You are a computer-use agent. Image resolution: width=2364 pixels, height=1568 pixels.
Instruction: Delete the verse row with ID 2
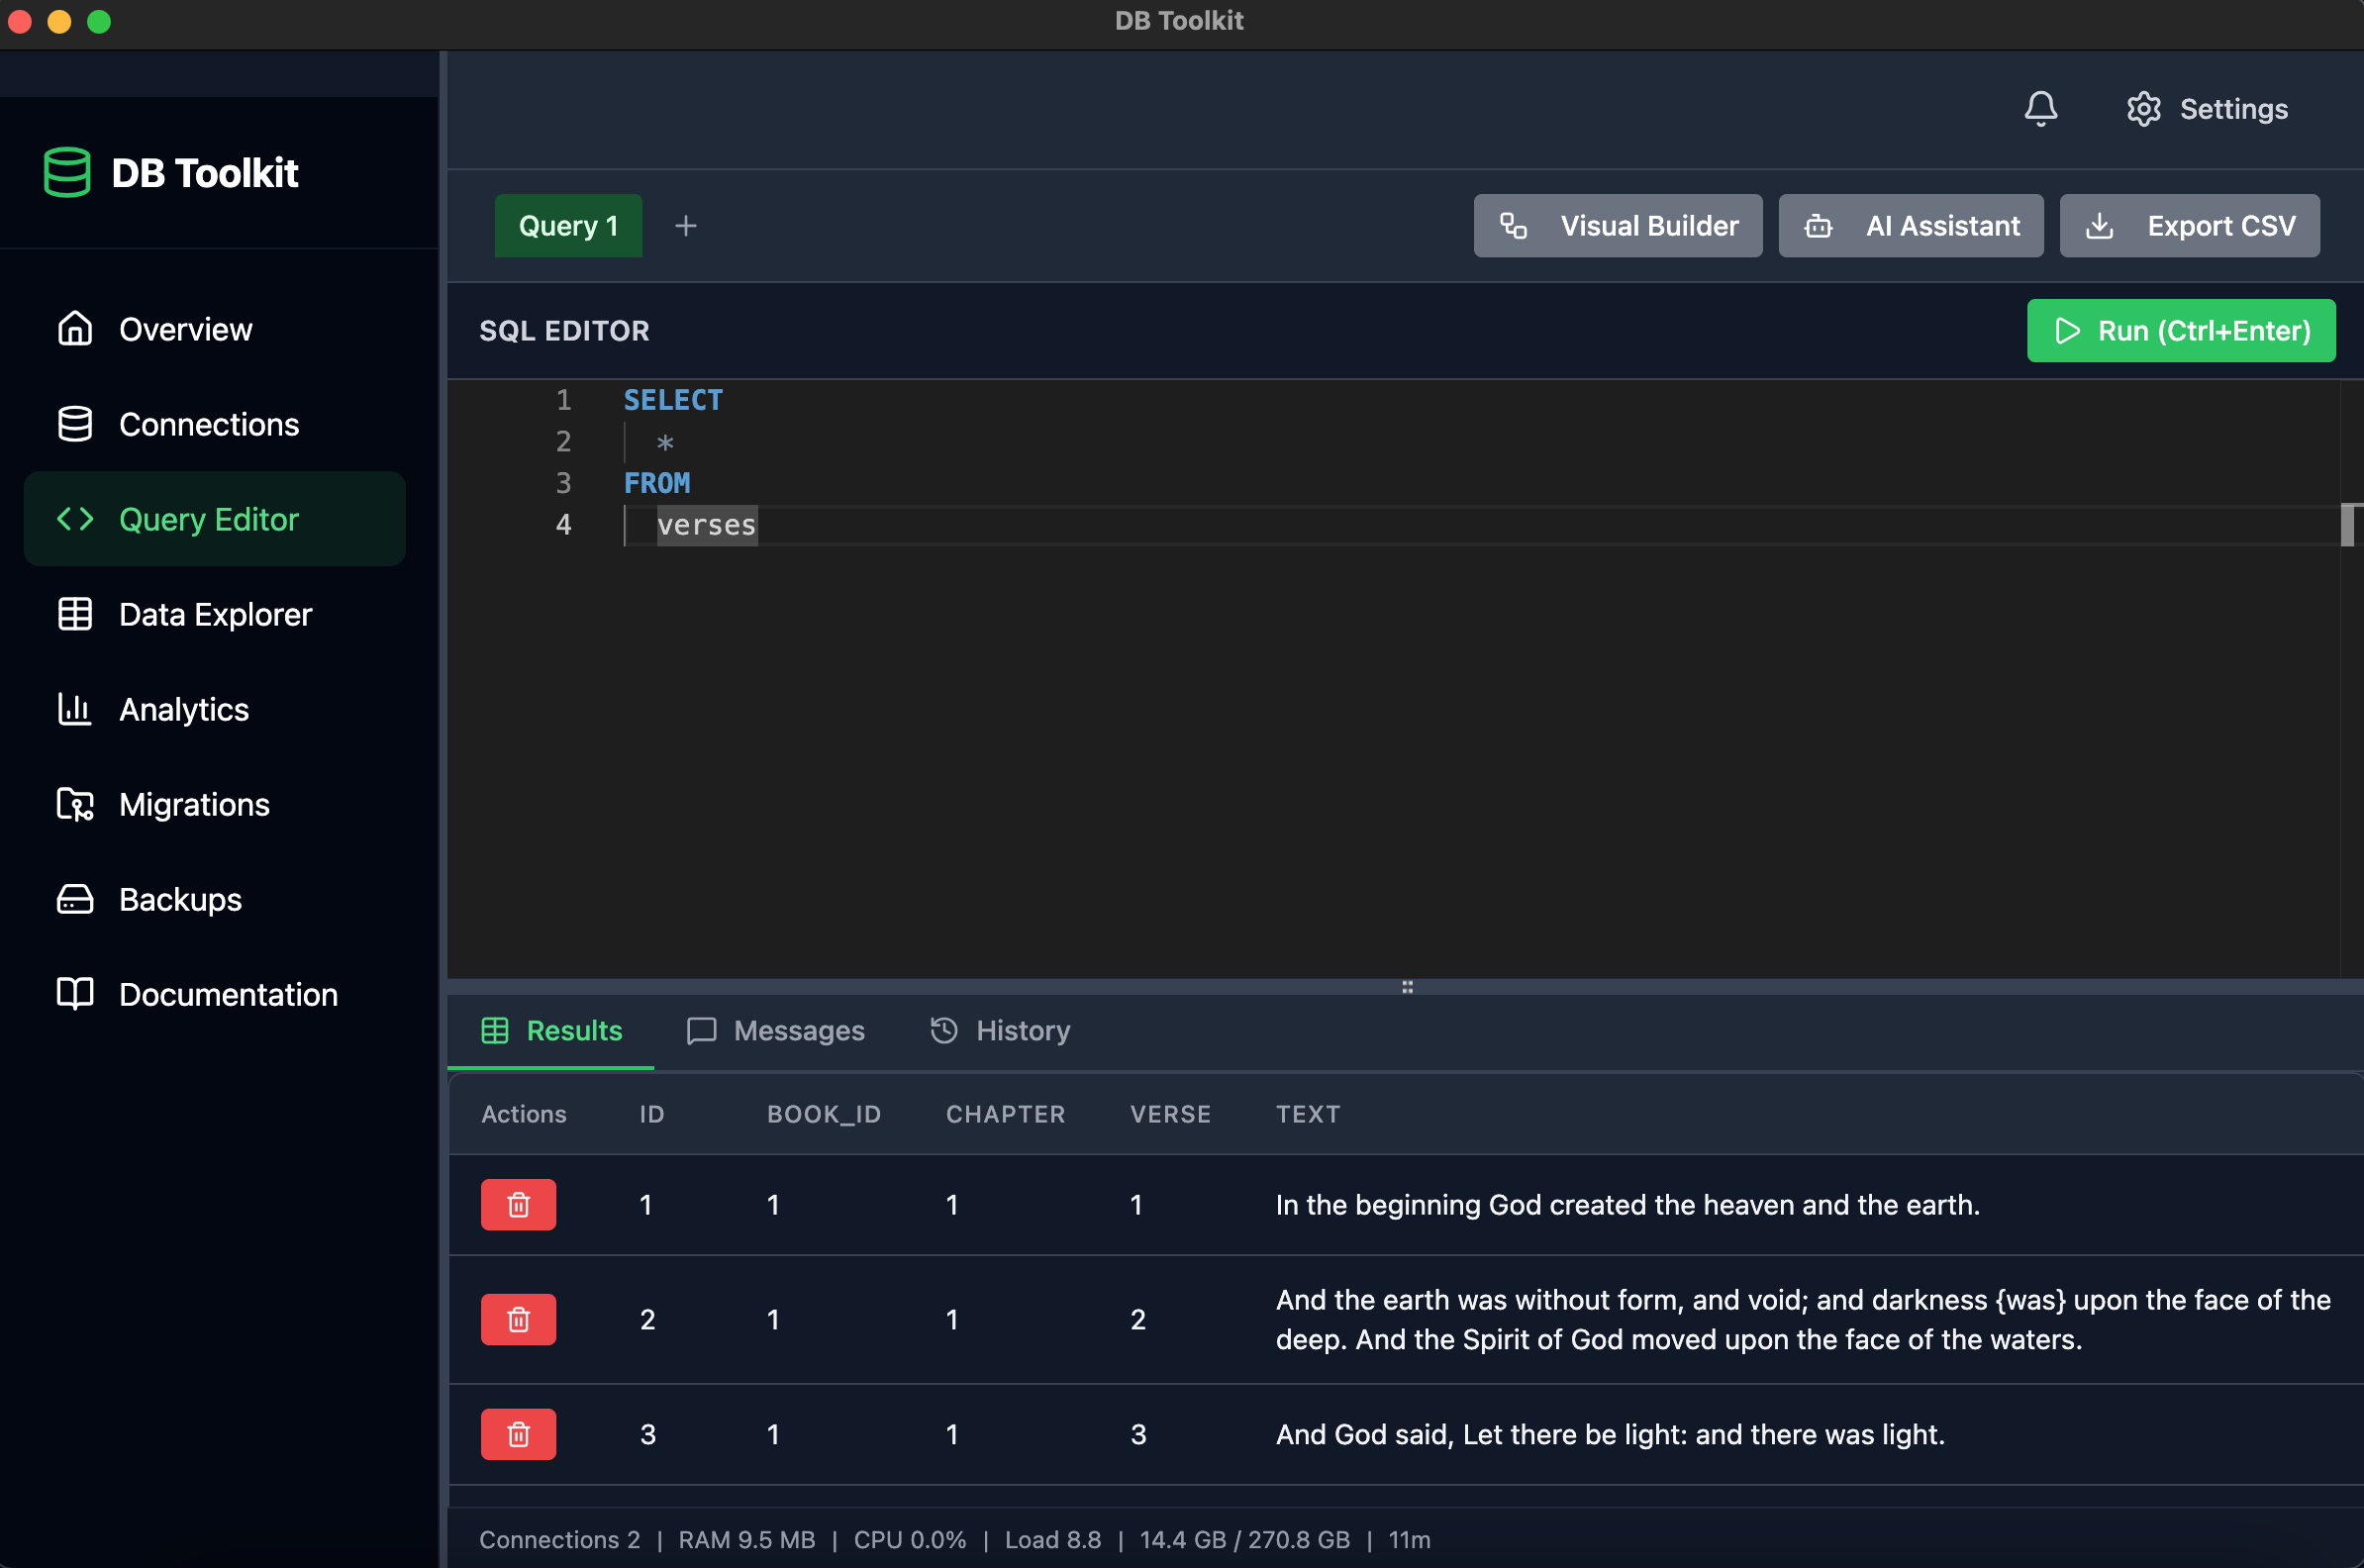[x=518, y=1319]
